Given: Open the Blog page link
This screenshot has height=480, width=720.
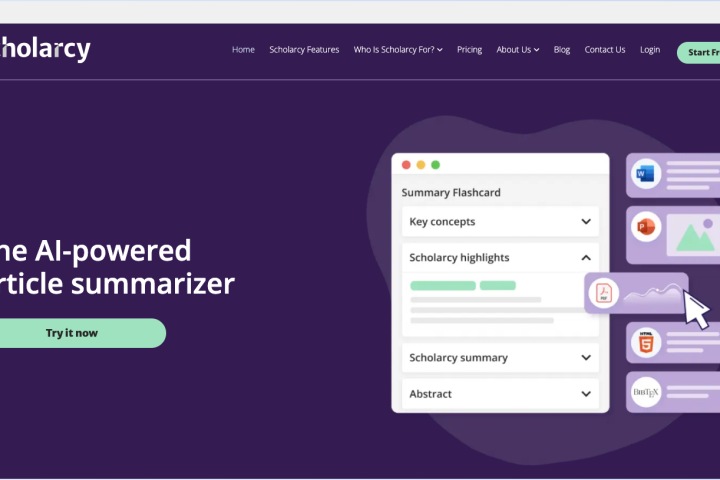Looking at the screenshot, I should point(562,50).
